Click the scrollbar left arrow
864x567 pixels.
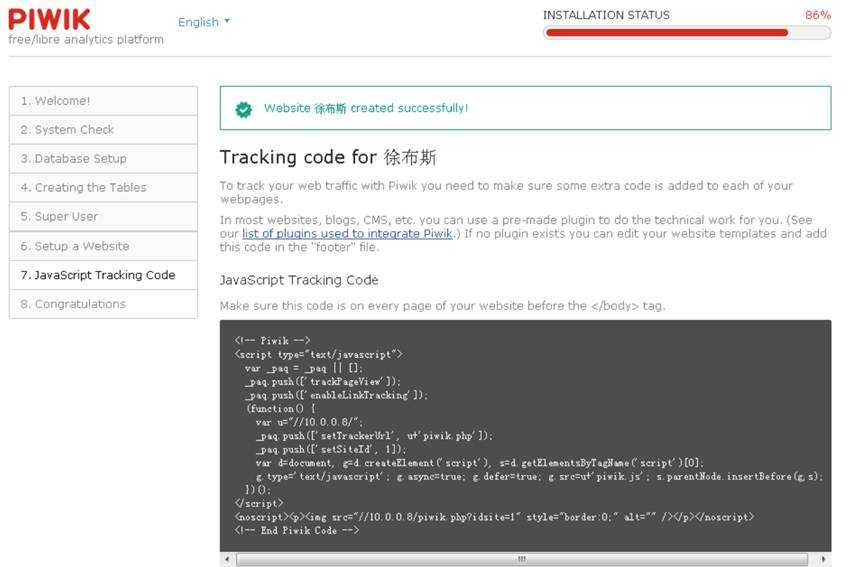pyautogui.click(x=227, y=559)
